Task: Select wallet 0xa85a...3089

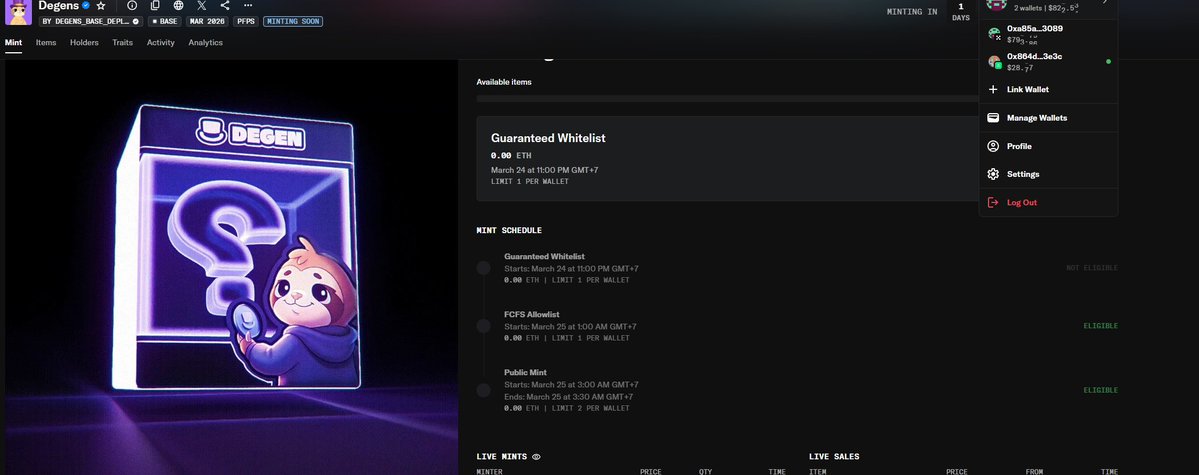Action: (x=1048, y=34)
